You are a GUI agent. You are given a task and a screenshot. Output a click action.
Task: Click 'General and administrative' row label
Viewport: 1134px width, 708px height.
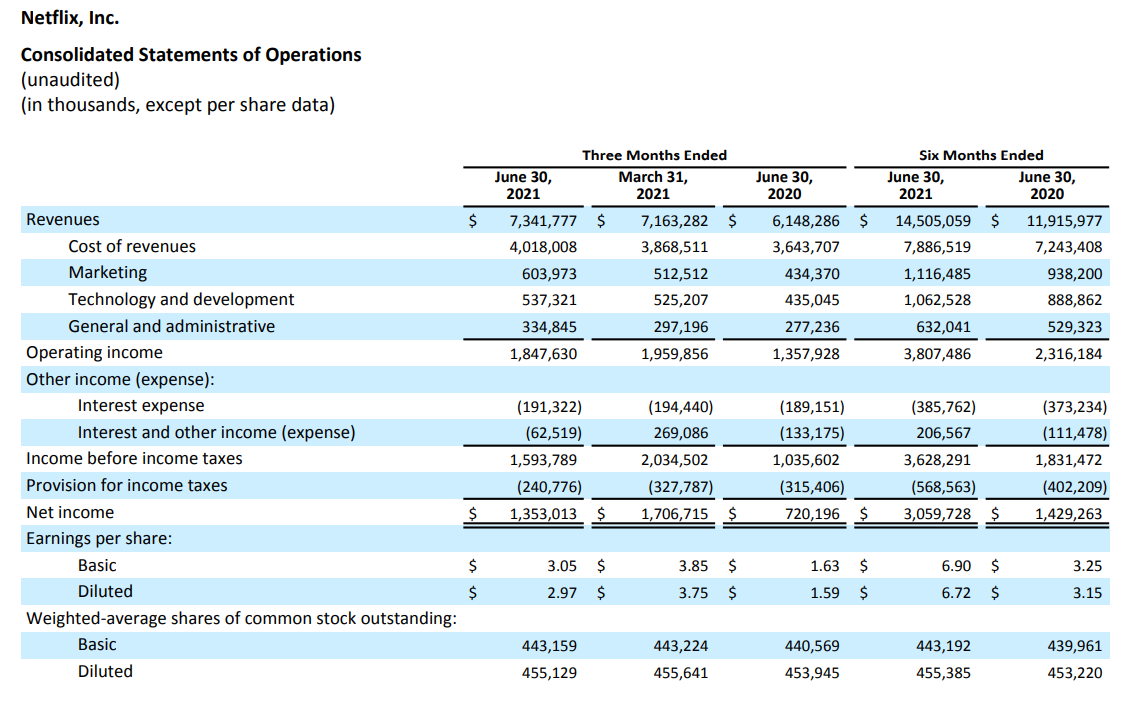tap(172, 326)
